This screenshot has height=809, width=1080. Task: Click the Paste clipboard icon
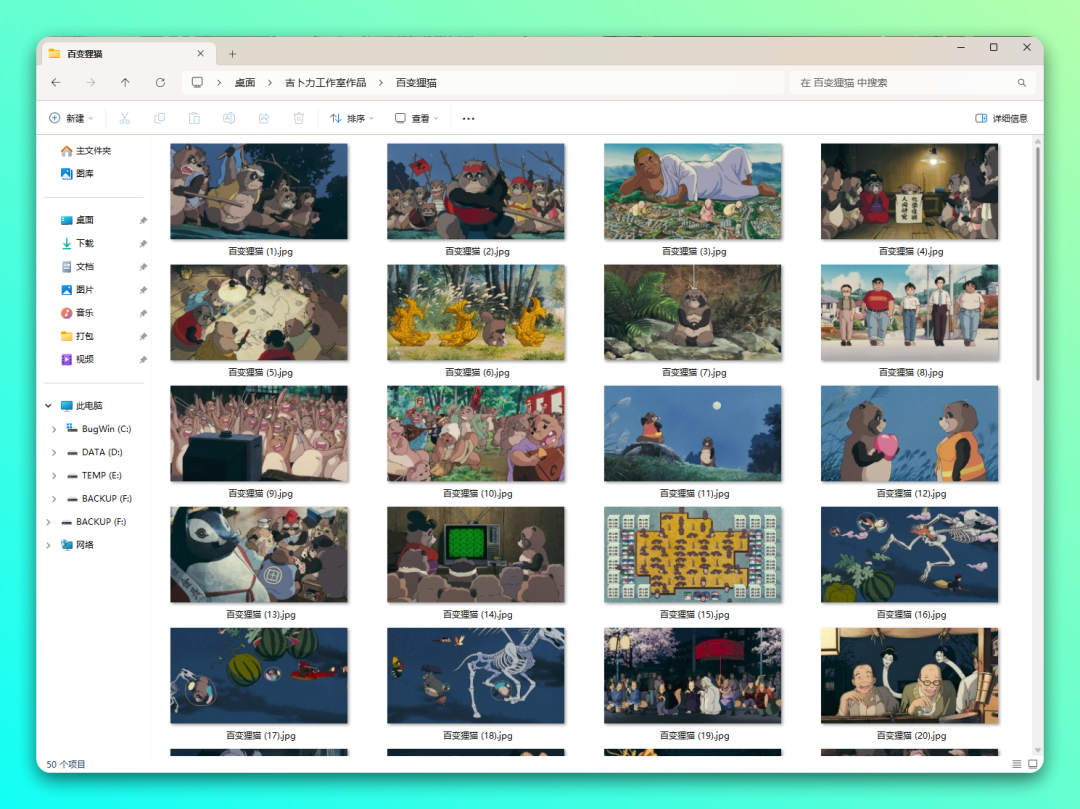(x=194, y=118)
